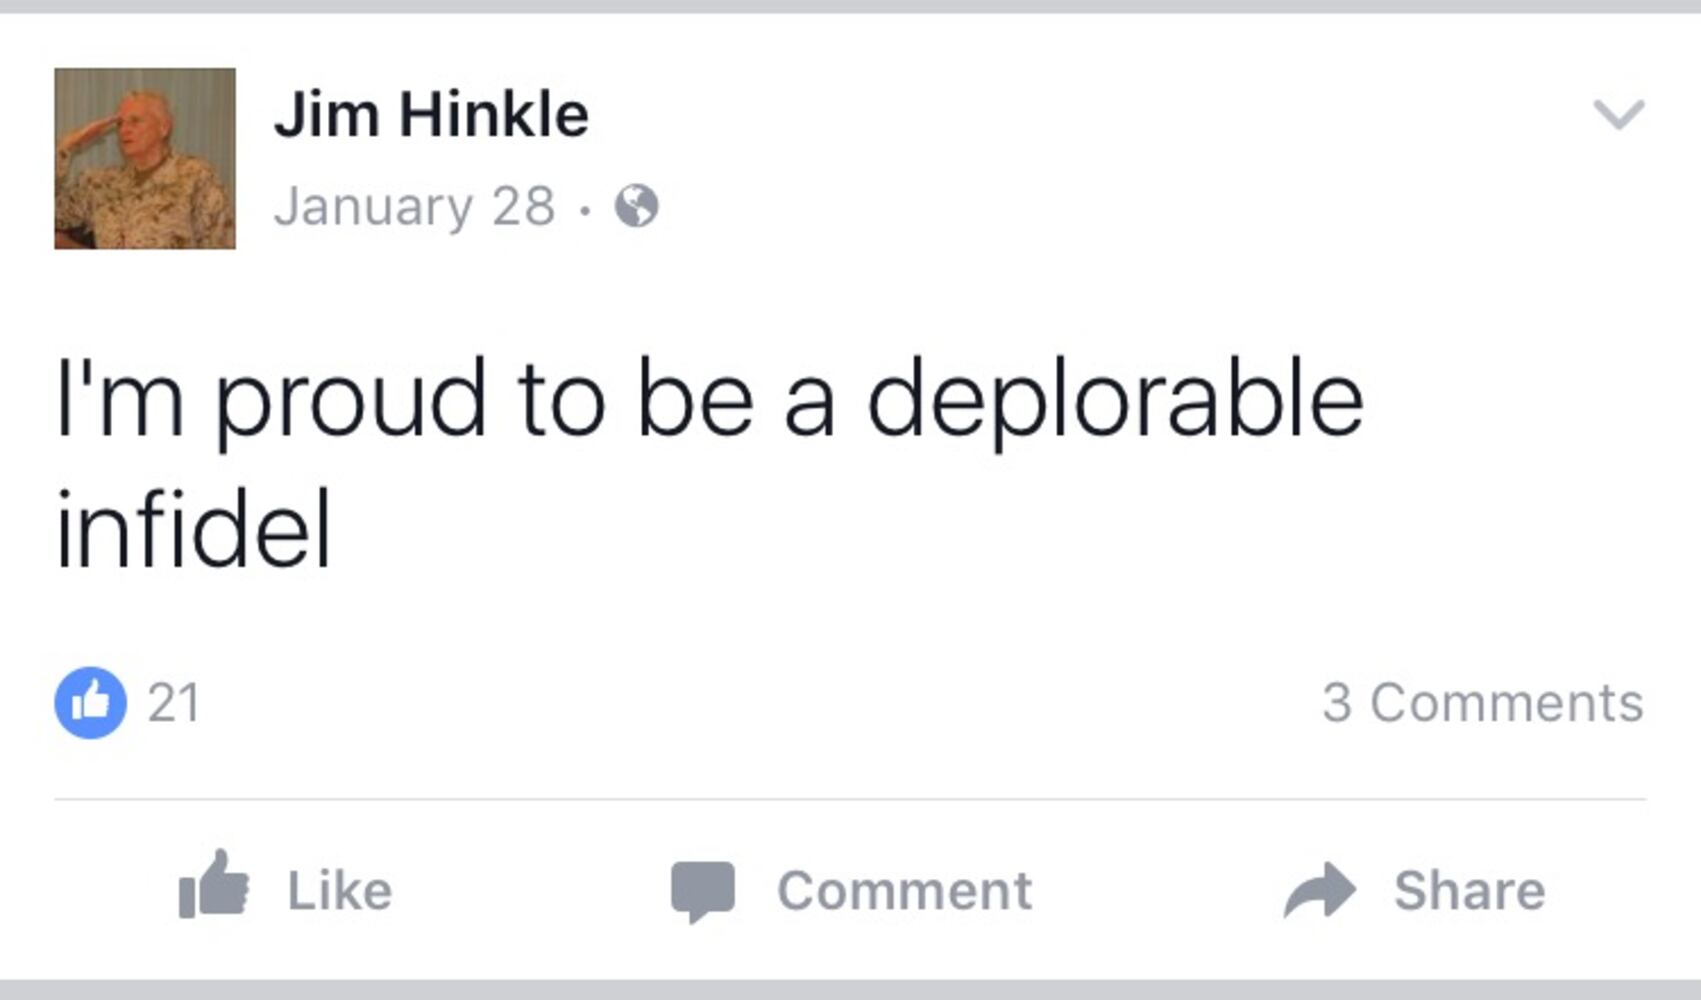Click the blue thumbs-up reaction icon

tap(91, 703)
